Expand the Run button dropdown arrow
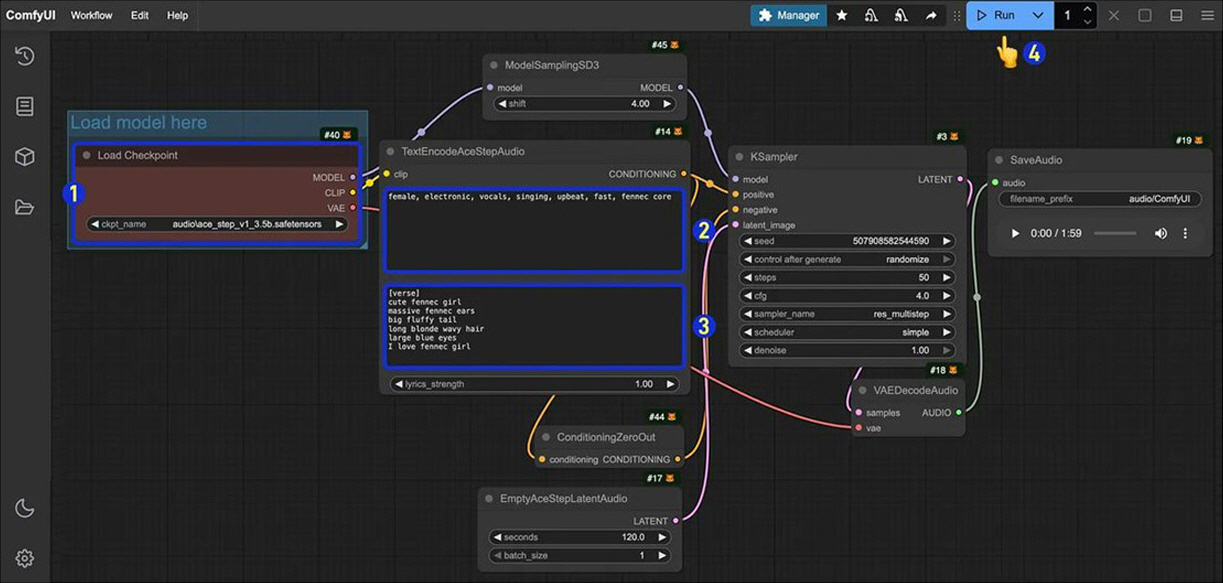Image resolution: width=1223 pixels, height=583 pixels. (x=1038, y=15)
